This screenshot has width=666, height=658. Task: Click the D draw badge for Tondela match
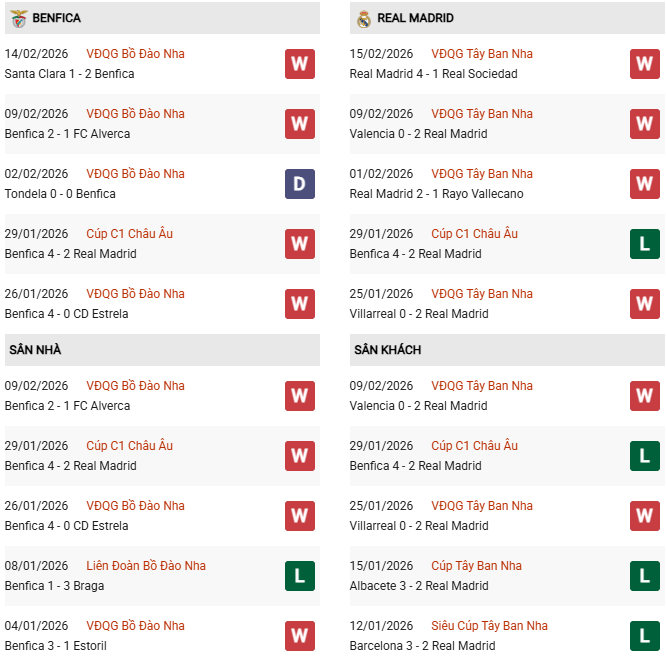pyautogui.click(x=300, y=184)
